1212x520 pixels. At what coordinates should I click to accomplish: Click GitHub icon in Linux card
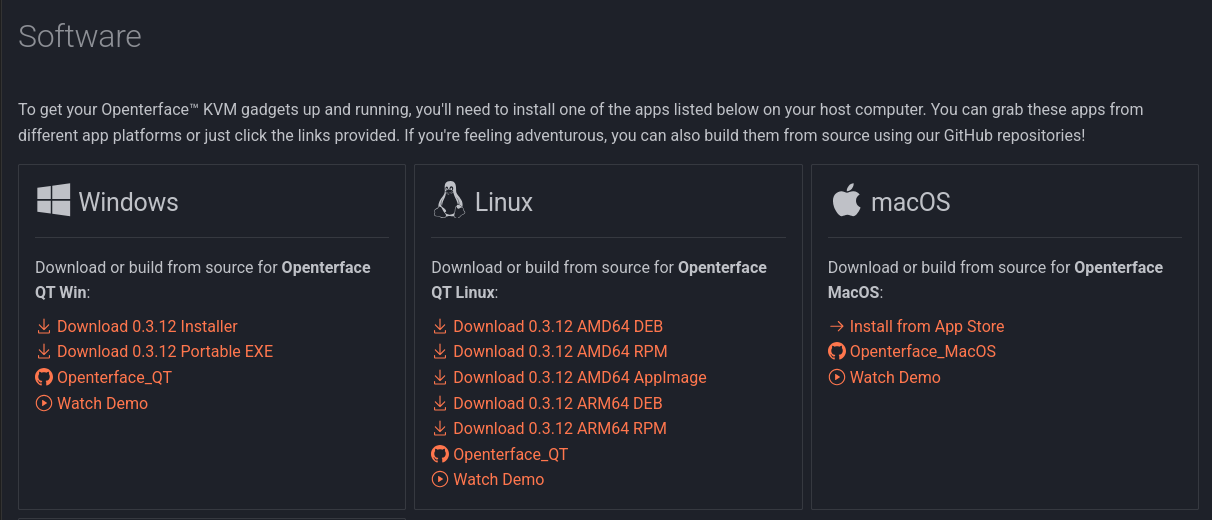tap(440, 454)
